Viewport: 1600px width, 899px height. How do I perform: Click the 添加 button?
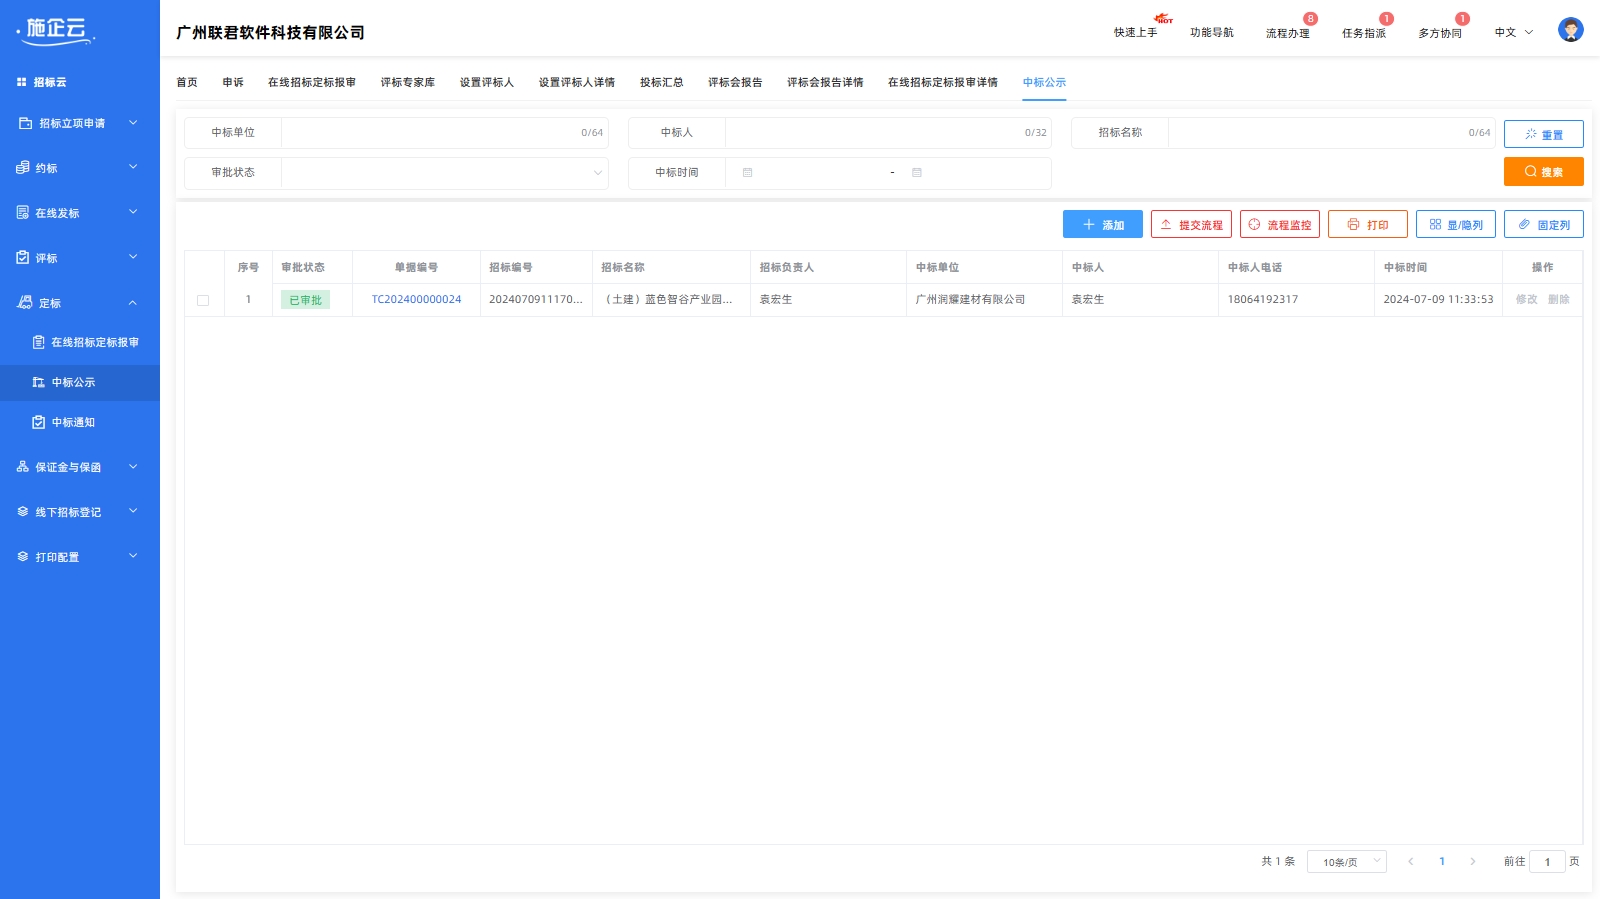1102,225
